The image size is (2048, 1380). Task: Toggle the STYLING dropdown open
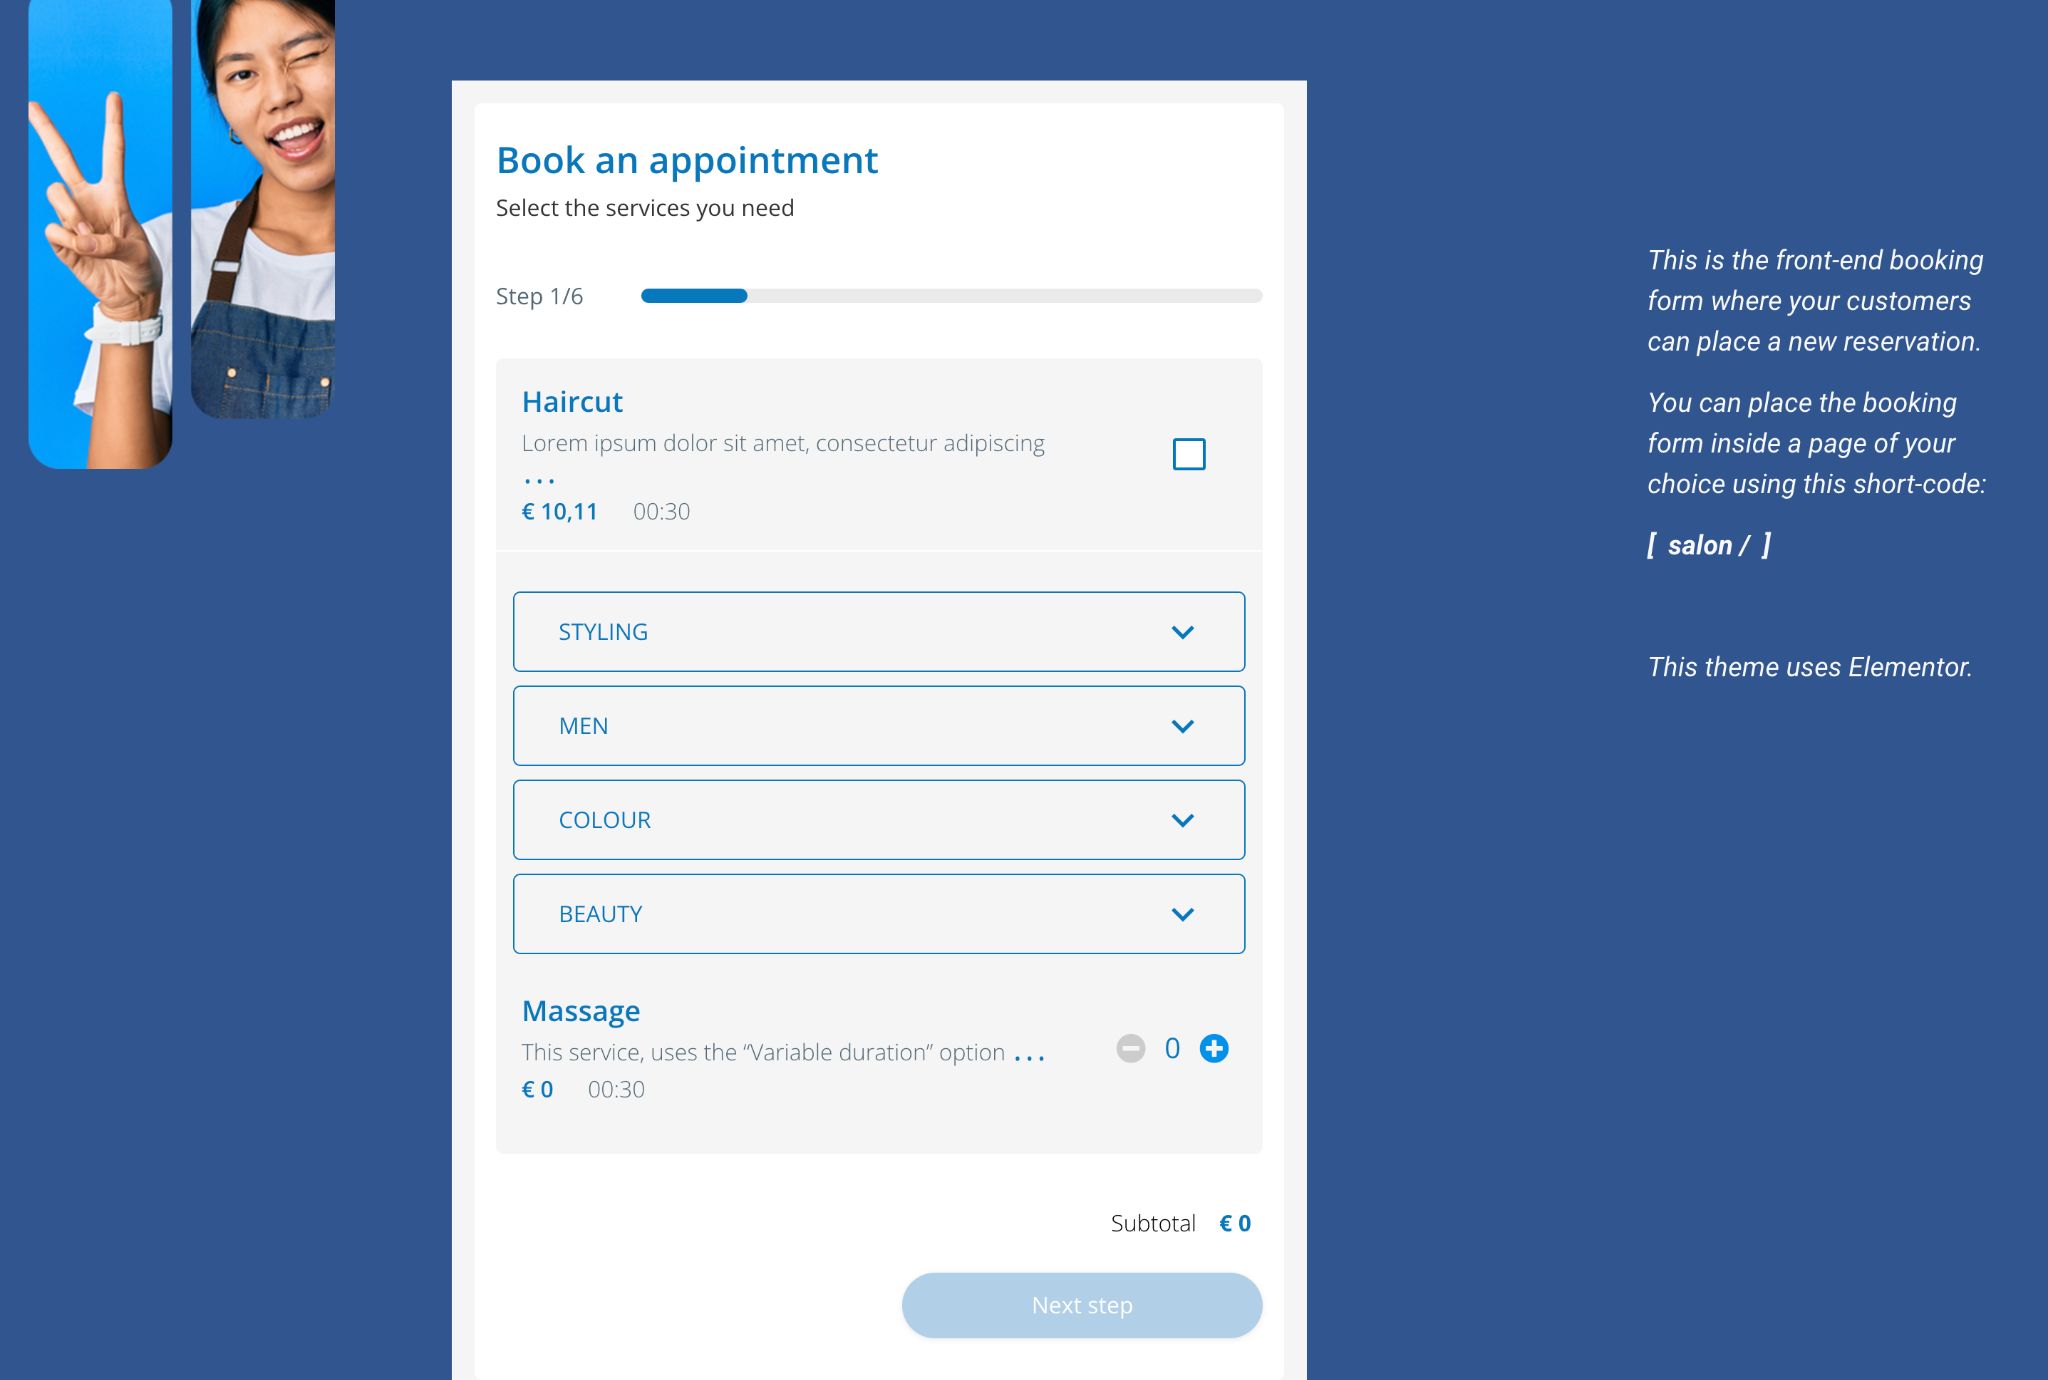[x=1184, y=631]
